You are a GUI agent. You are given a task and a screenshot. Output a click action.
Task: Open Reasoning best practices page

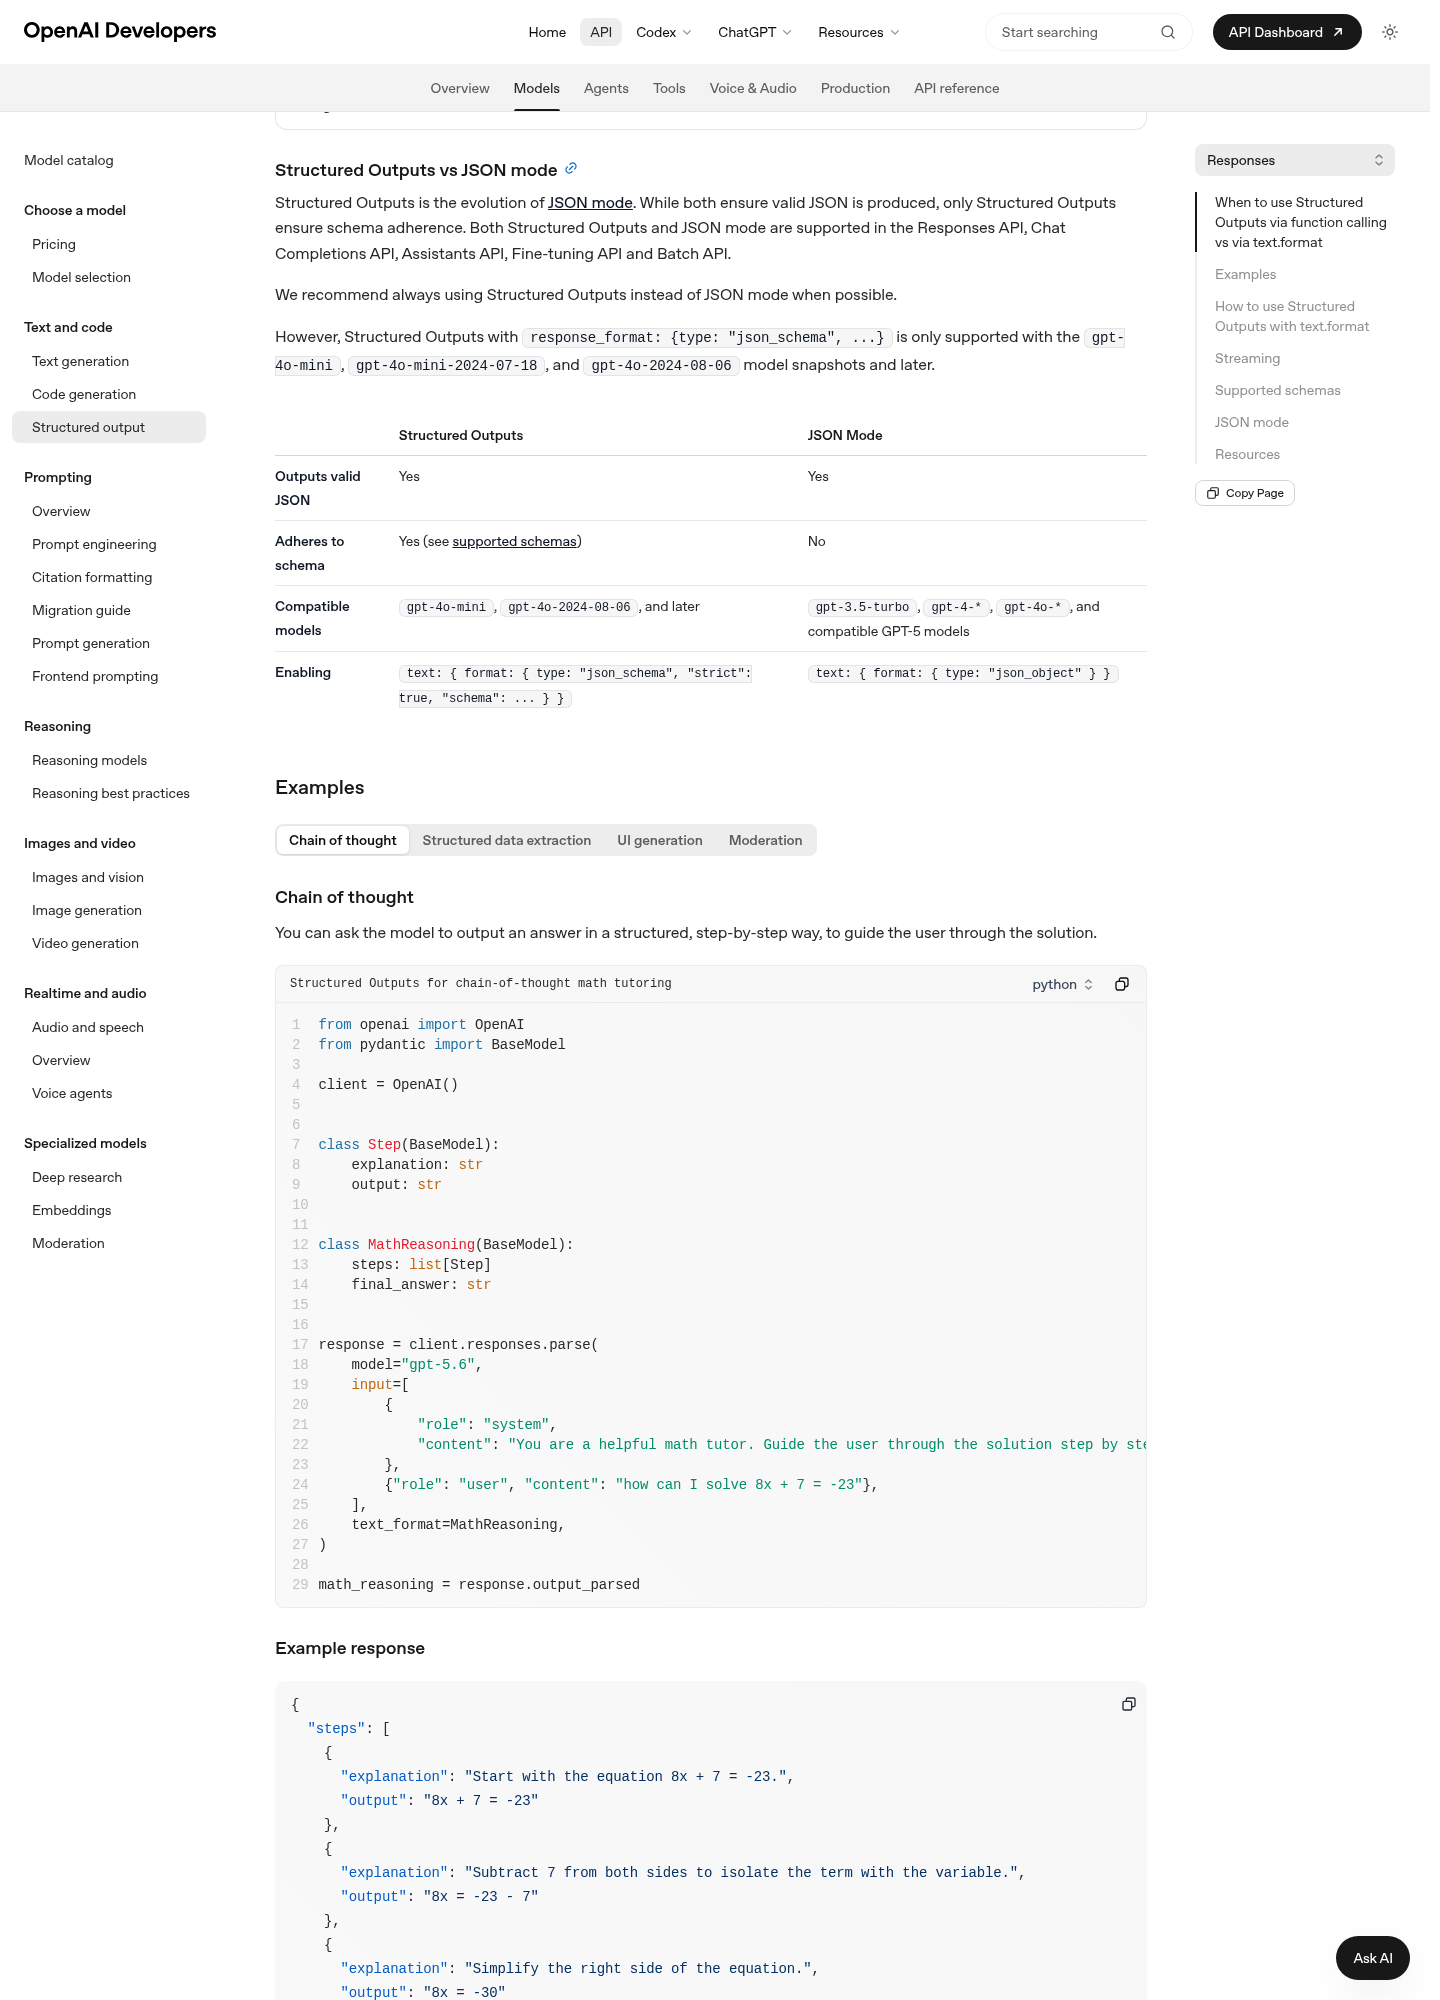(x=111, y=793)
